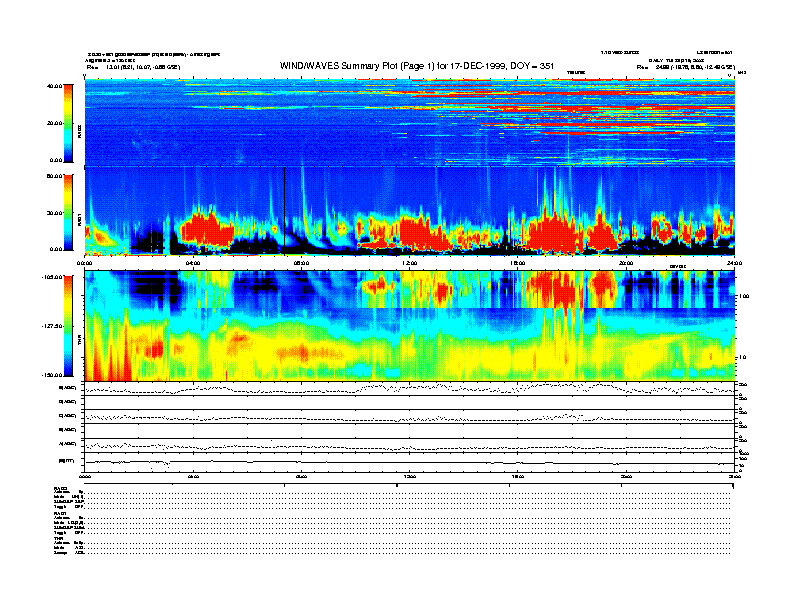Click the RAD2 intensity color bar
This screenshot has width=792, height=612.
click(68, 123)
